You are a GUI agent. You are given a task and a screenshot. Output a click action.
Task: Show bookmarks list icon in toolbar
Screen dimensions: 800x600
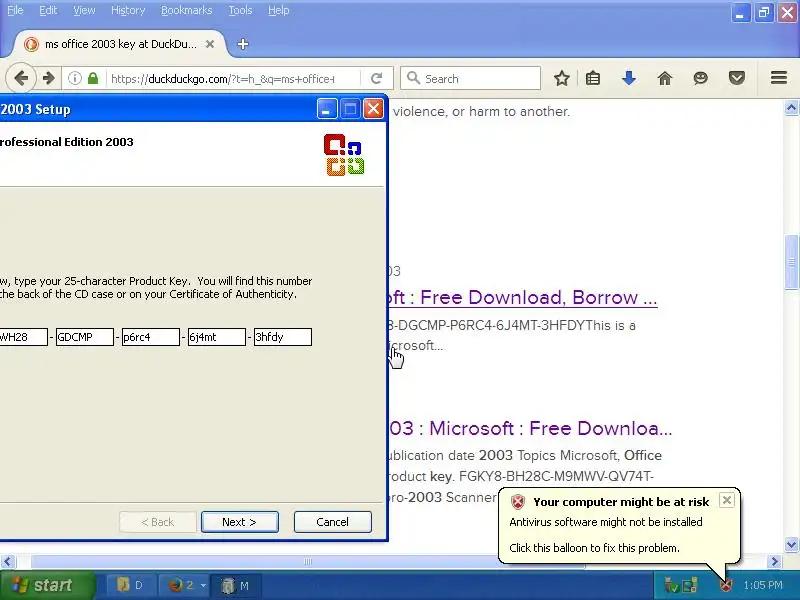point(593,79)
